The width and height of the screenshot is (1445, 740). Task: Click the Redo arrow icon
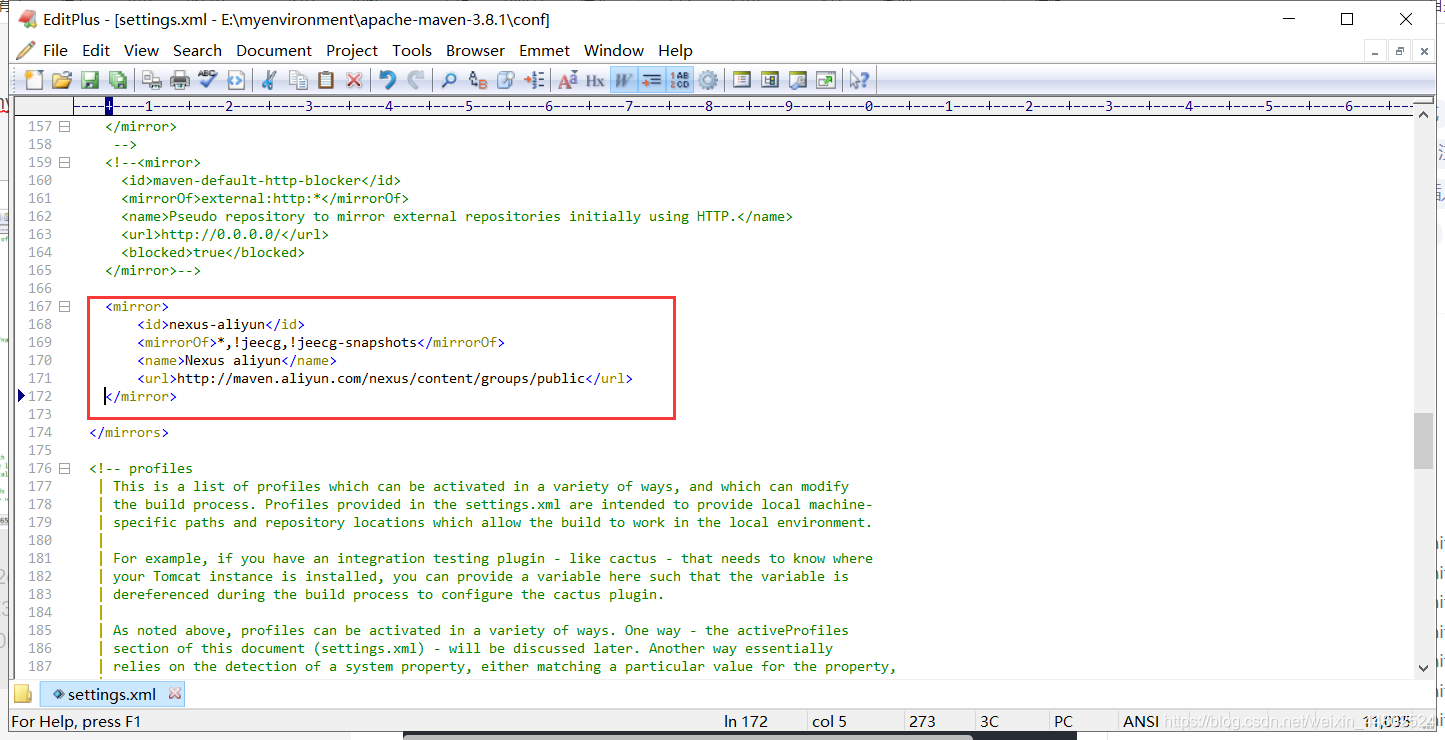click(x=416, y=80)
